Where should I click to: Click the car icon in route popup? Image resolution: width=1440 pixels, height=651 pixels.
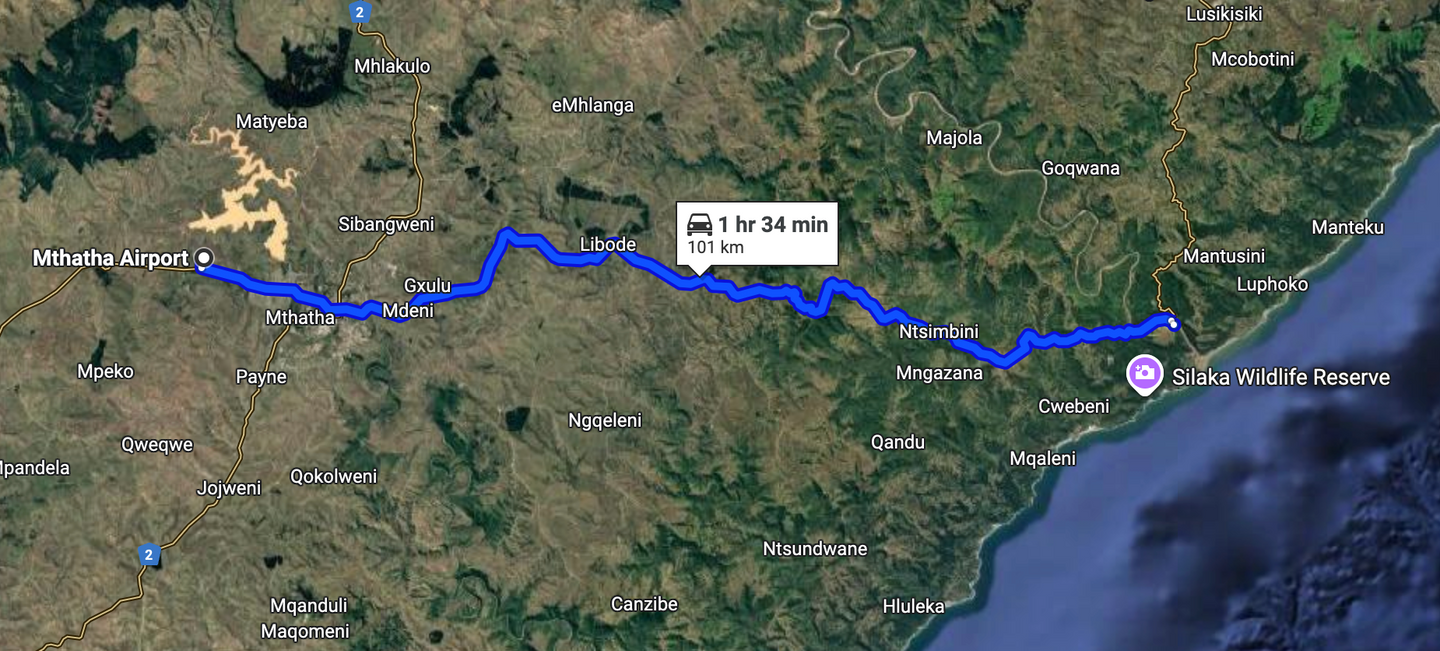click(x=700, y=225)
